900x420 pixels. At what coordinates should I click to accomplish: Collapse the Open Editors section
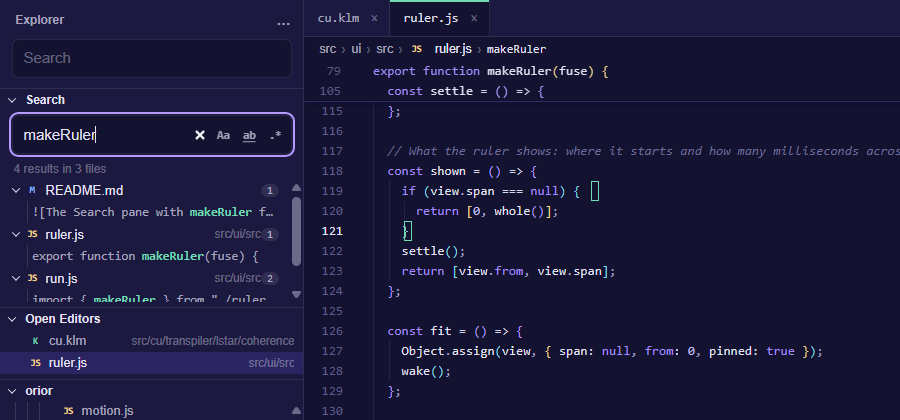[12, 319]
